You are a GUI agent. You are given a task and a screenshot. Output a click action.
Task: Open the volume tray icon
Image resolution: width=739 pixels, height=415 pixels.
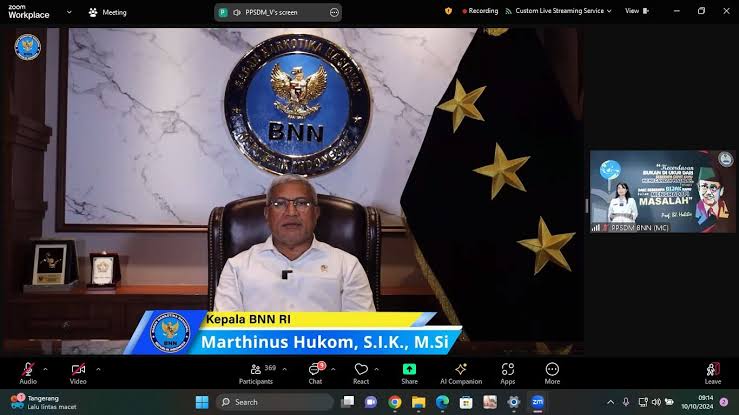point(656,402)
